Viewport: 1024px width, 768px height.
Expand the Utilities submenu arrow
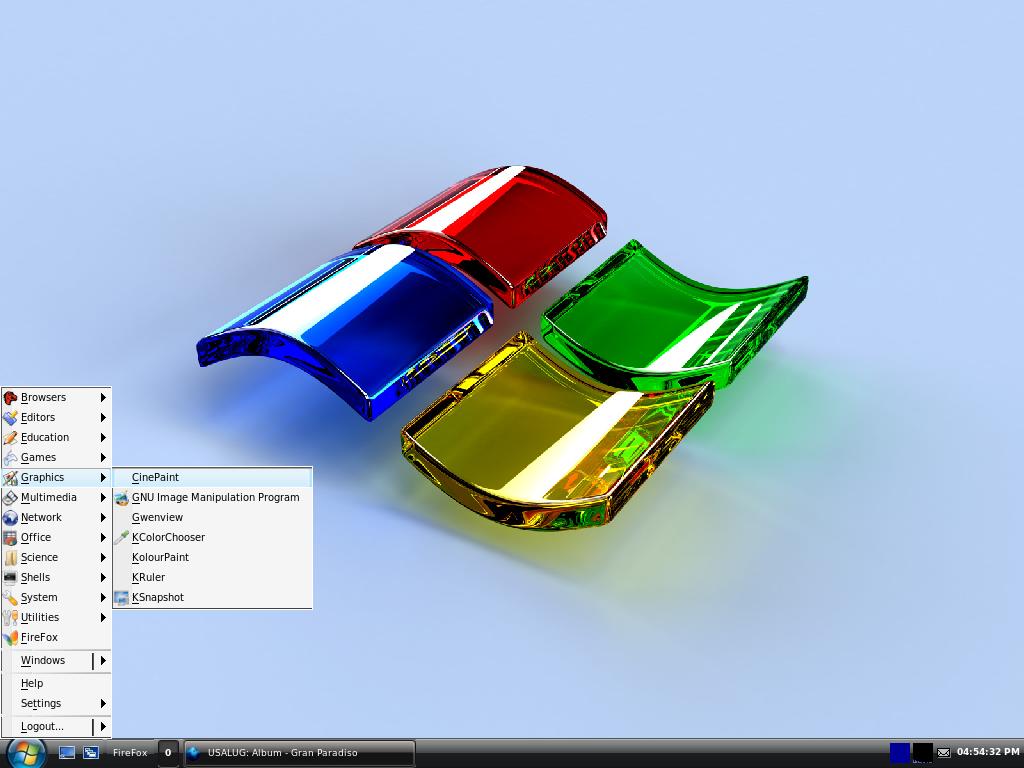pyautogui.click(x=103, y=617)
